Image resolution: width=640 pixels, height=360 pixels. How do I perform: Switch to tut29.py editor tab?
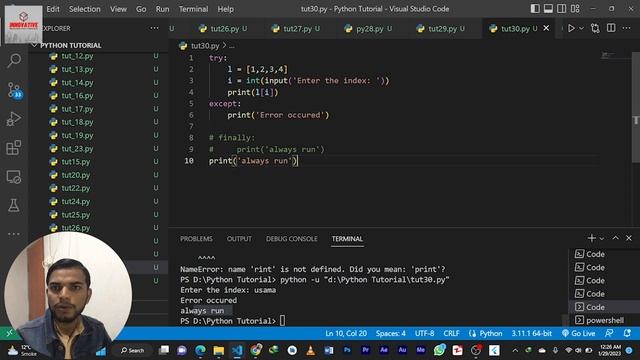coord(441,29)
